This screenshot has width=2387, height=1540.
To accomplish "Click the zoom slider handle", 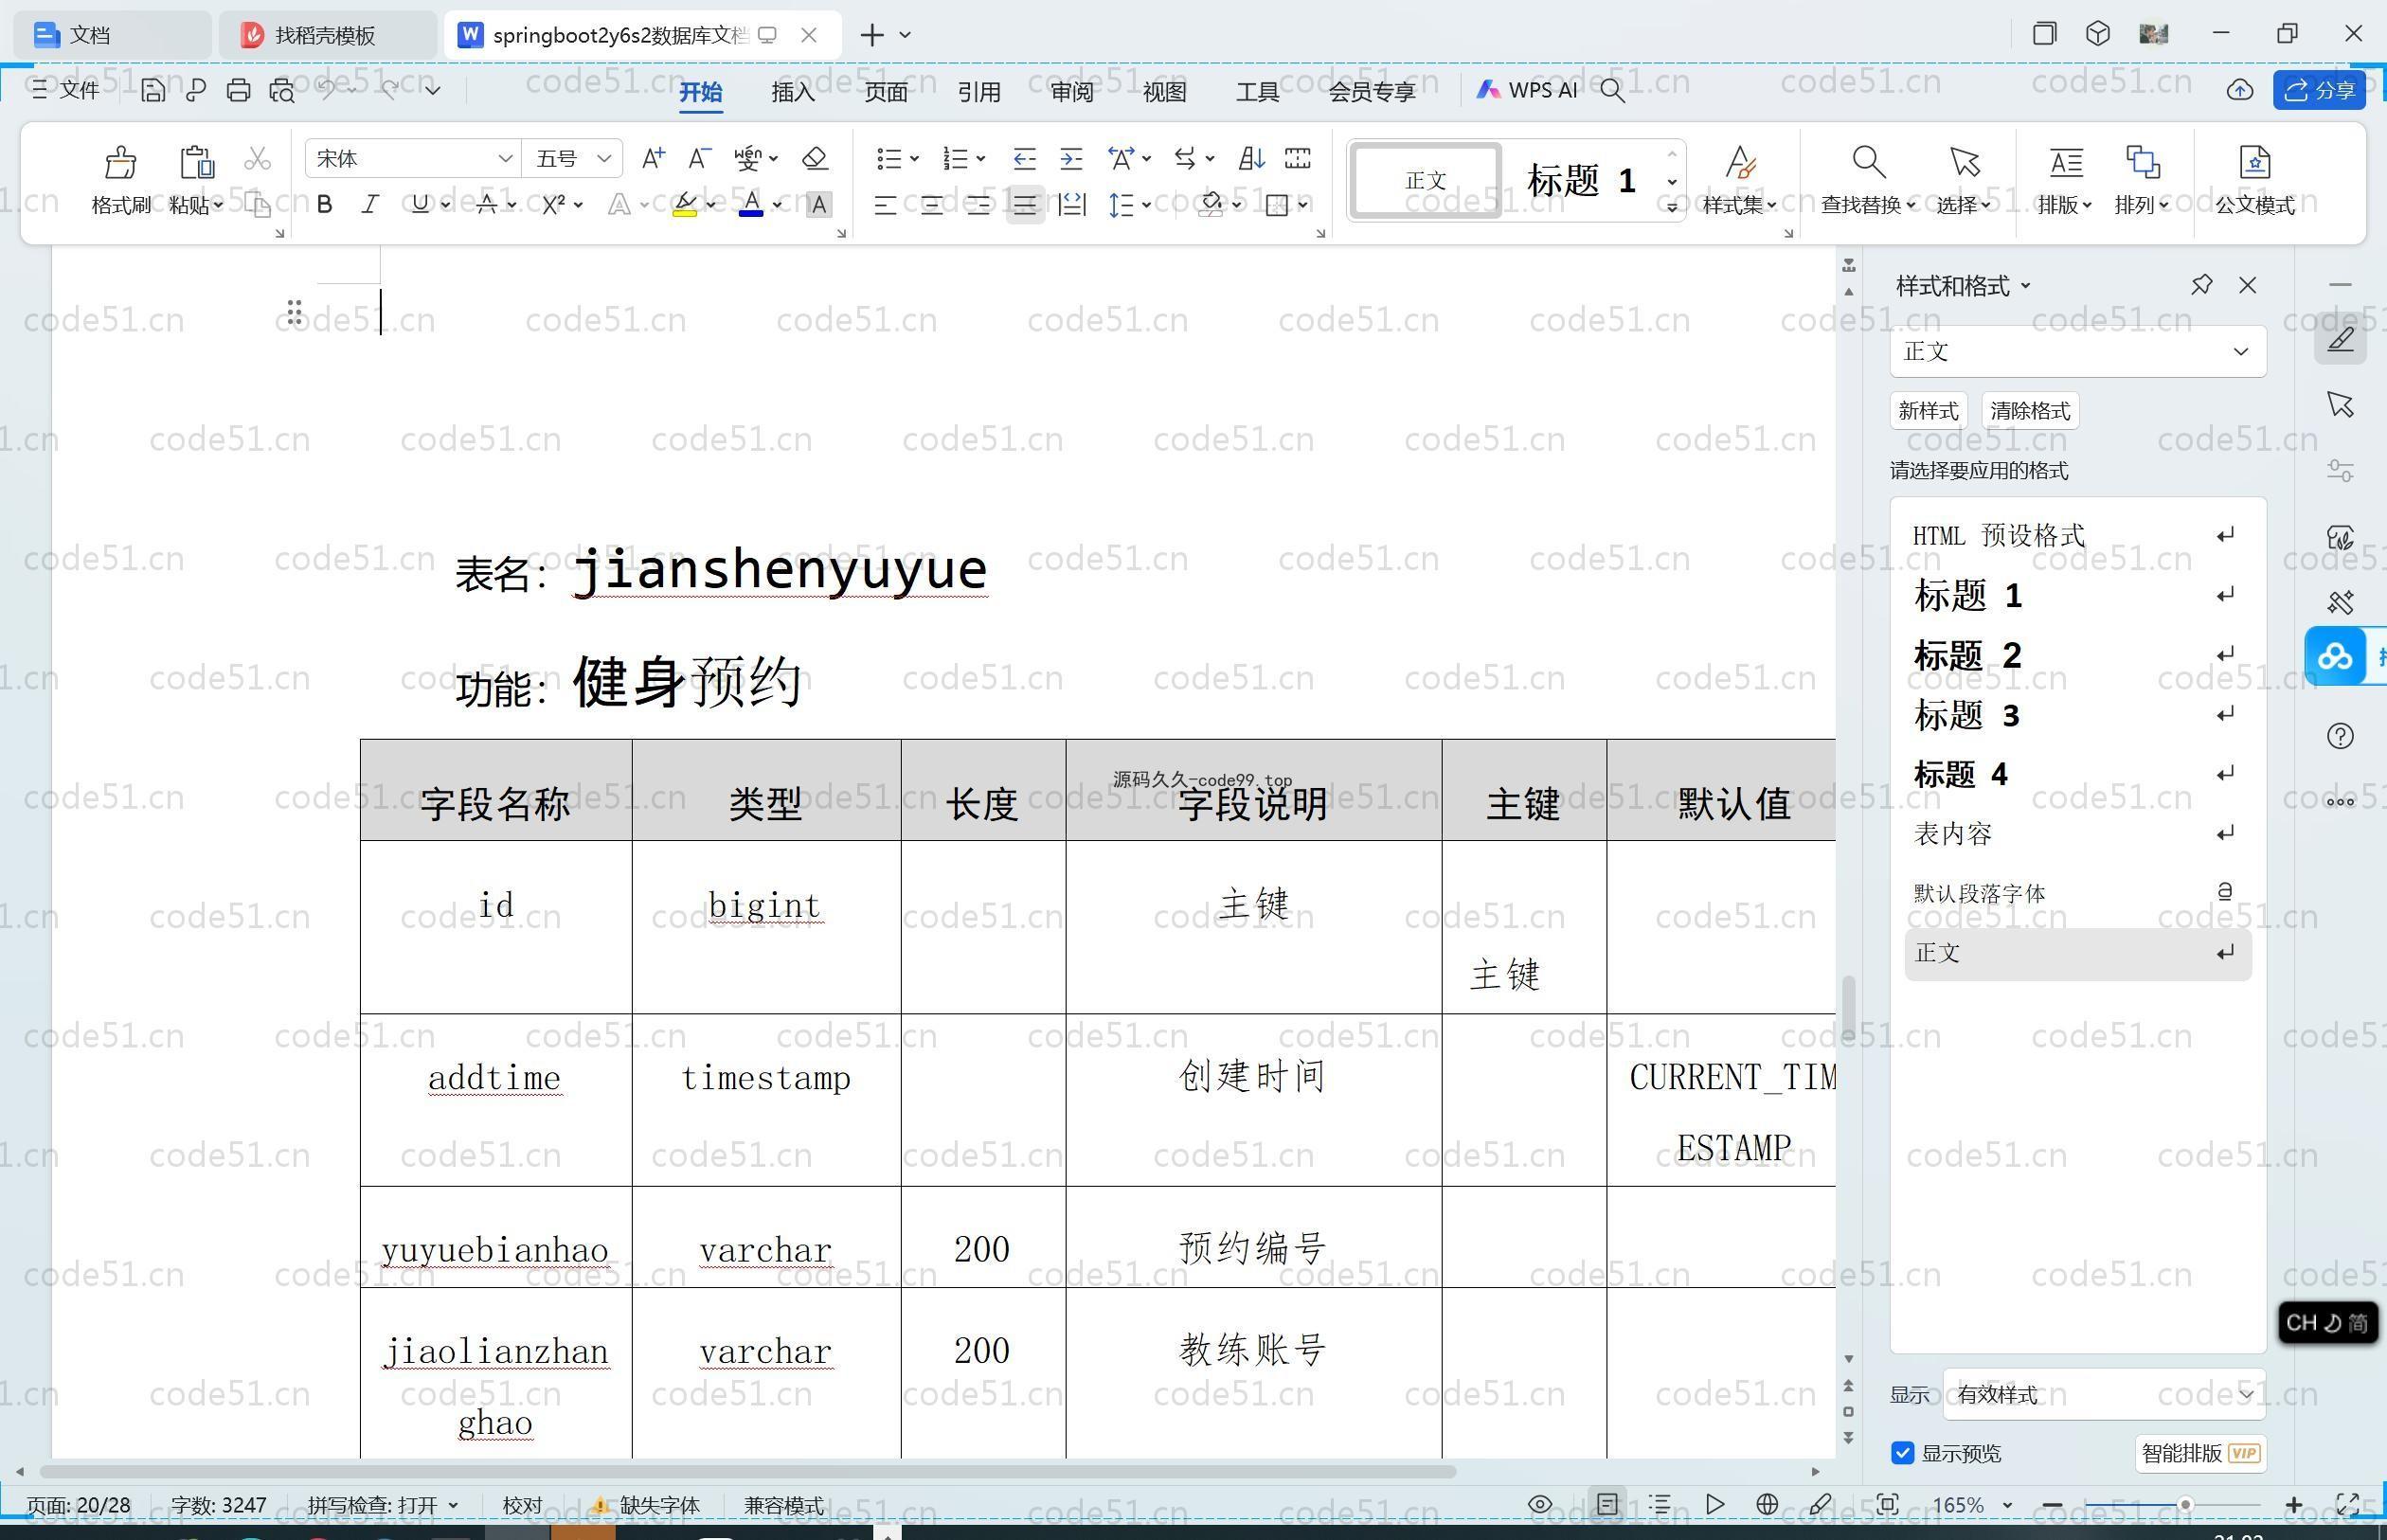I will point(2185,1505).
